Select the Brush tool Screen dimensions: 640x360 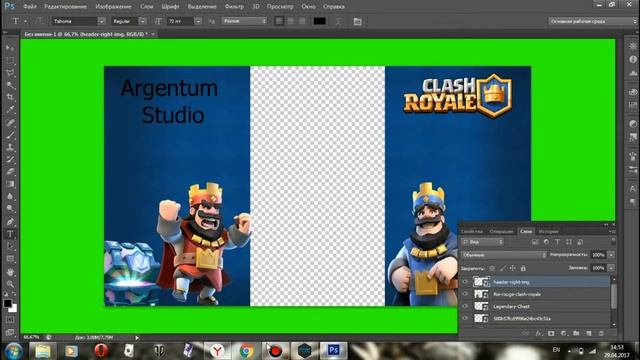[x=10, y=135]
